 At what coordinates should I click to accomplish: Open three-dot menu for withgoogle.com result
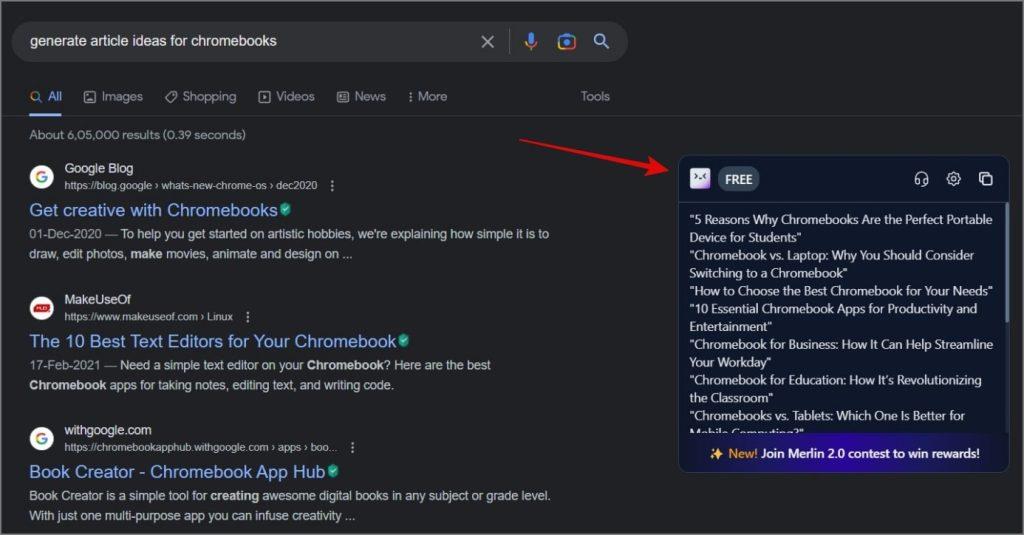(353, 447)
